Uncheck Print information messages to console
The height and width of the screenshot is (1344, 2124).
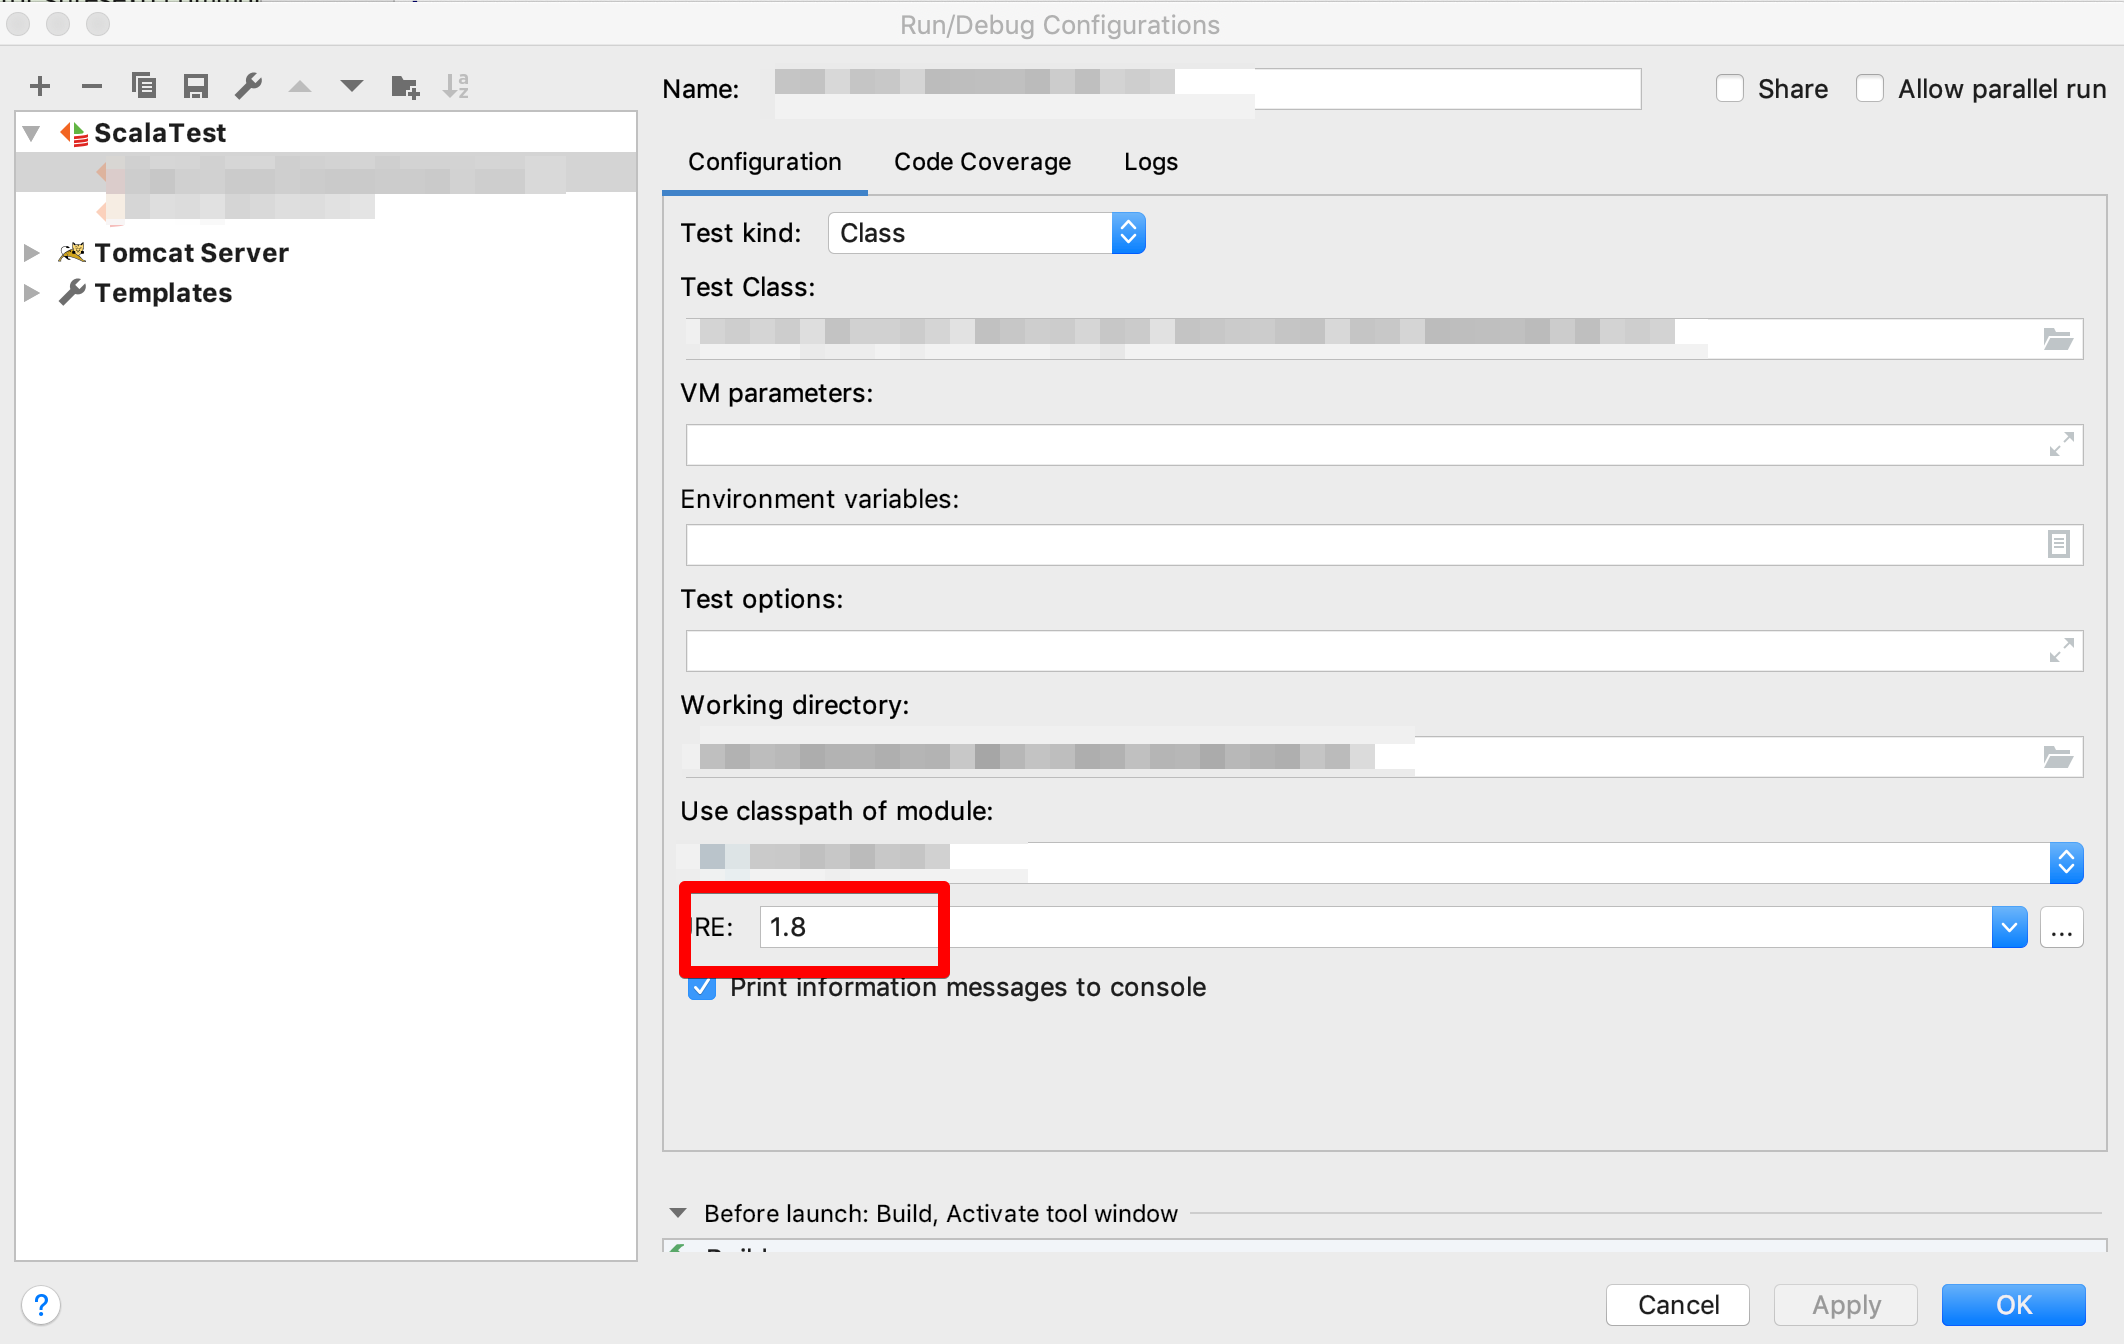pyautogui.click(x=702, y=988)
